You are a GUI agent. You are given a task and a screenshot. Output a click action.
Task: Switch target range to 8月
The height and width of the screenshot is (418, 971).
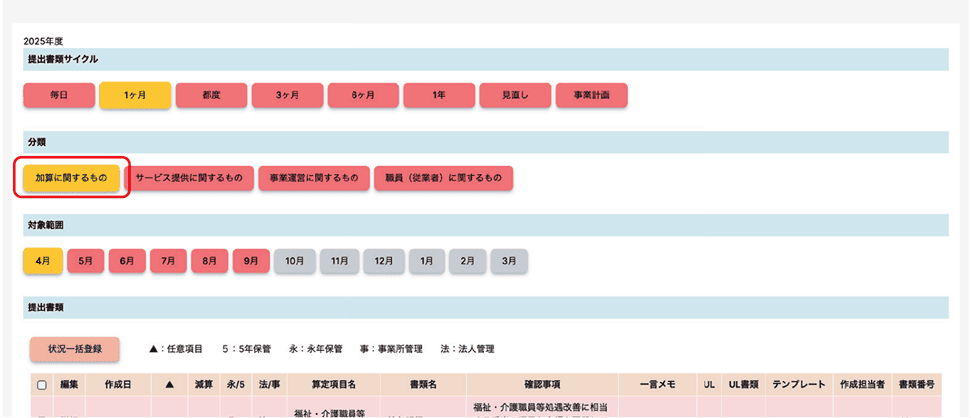click(210, 261)
